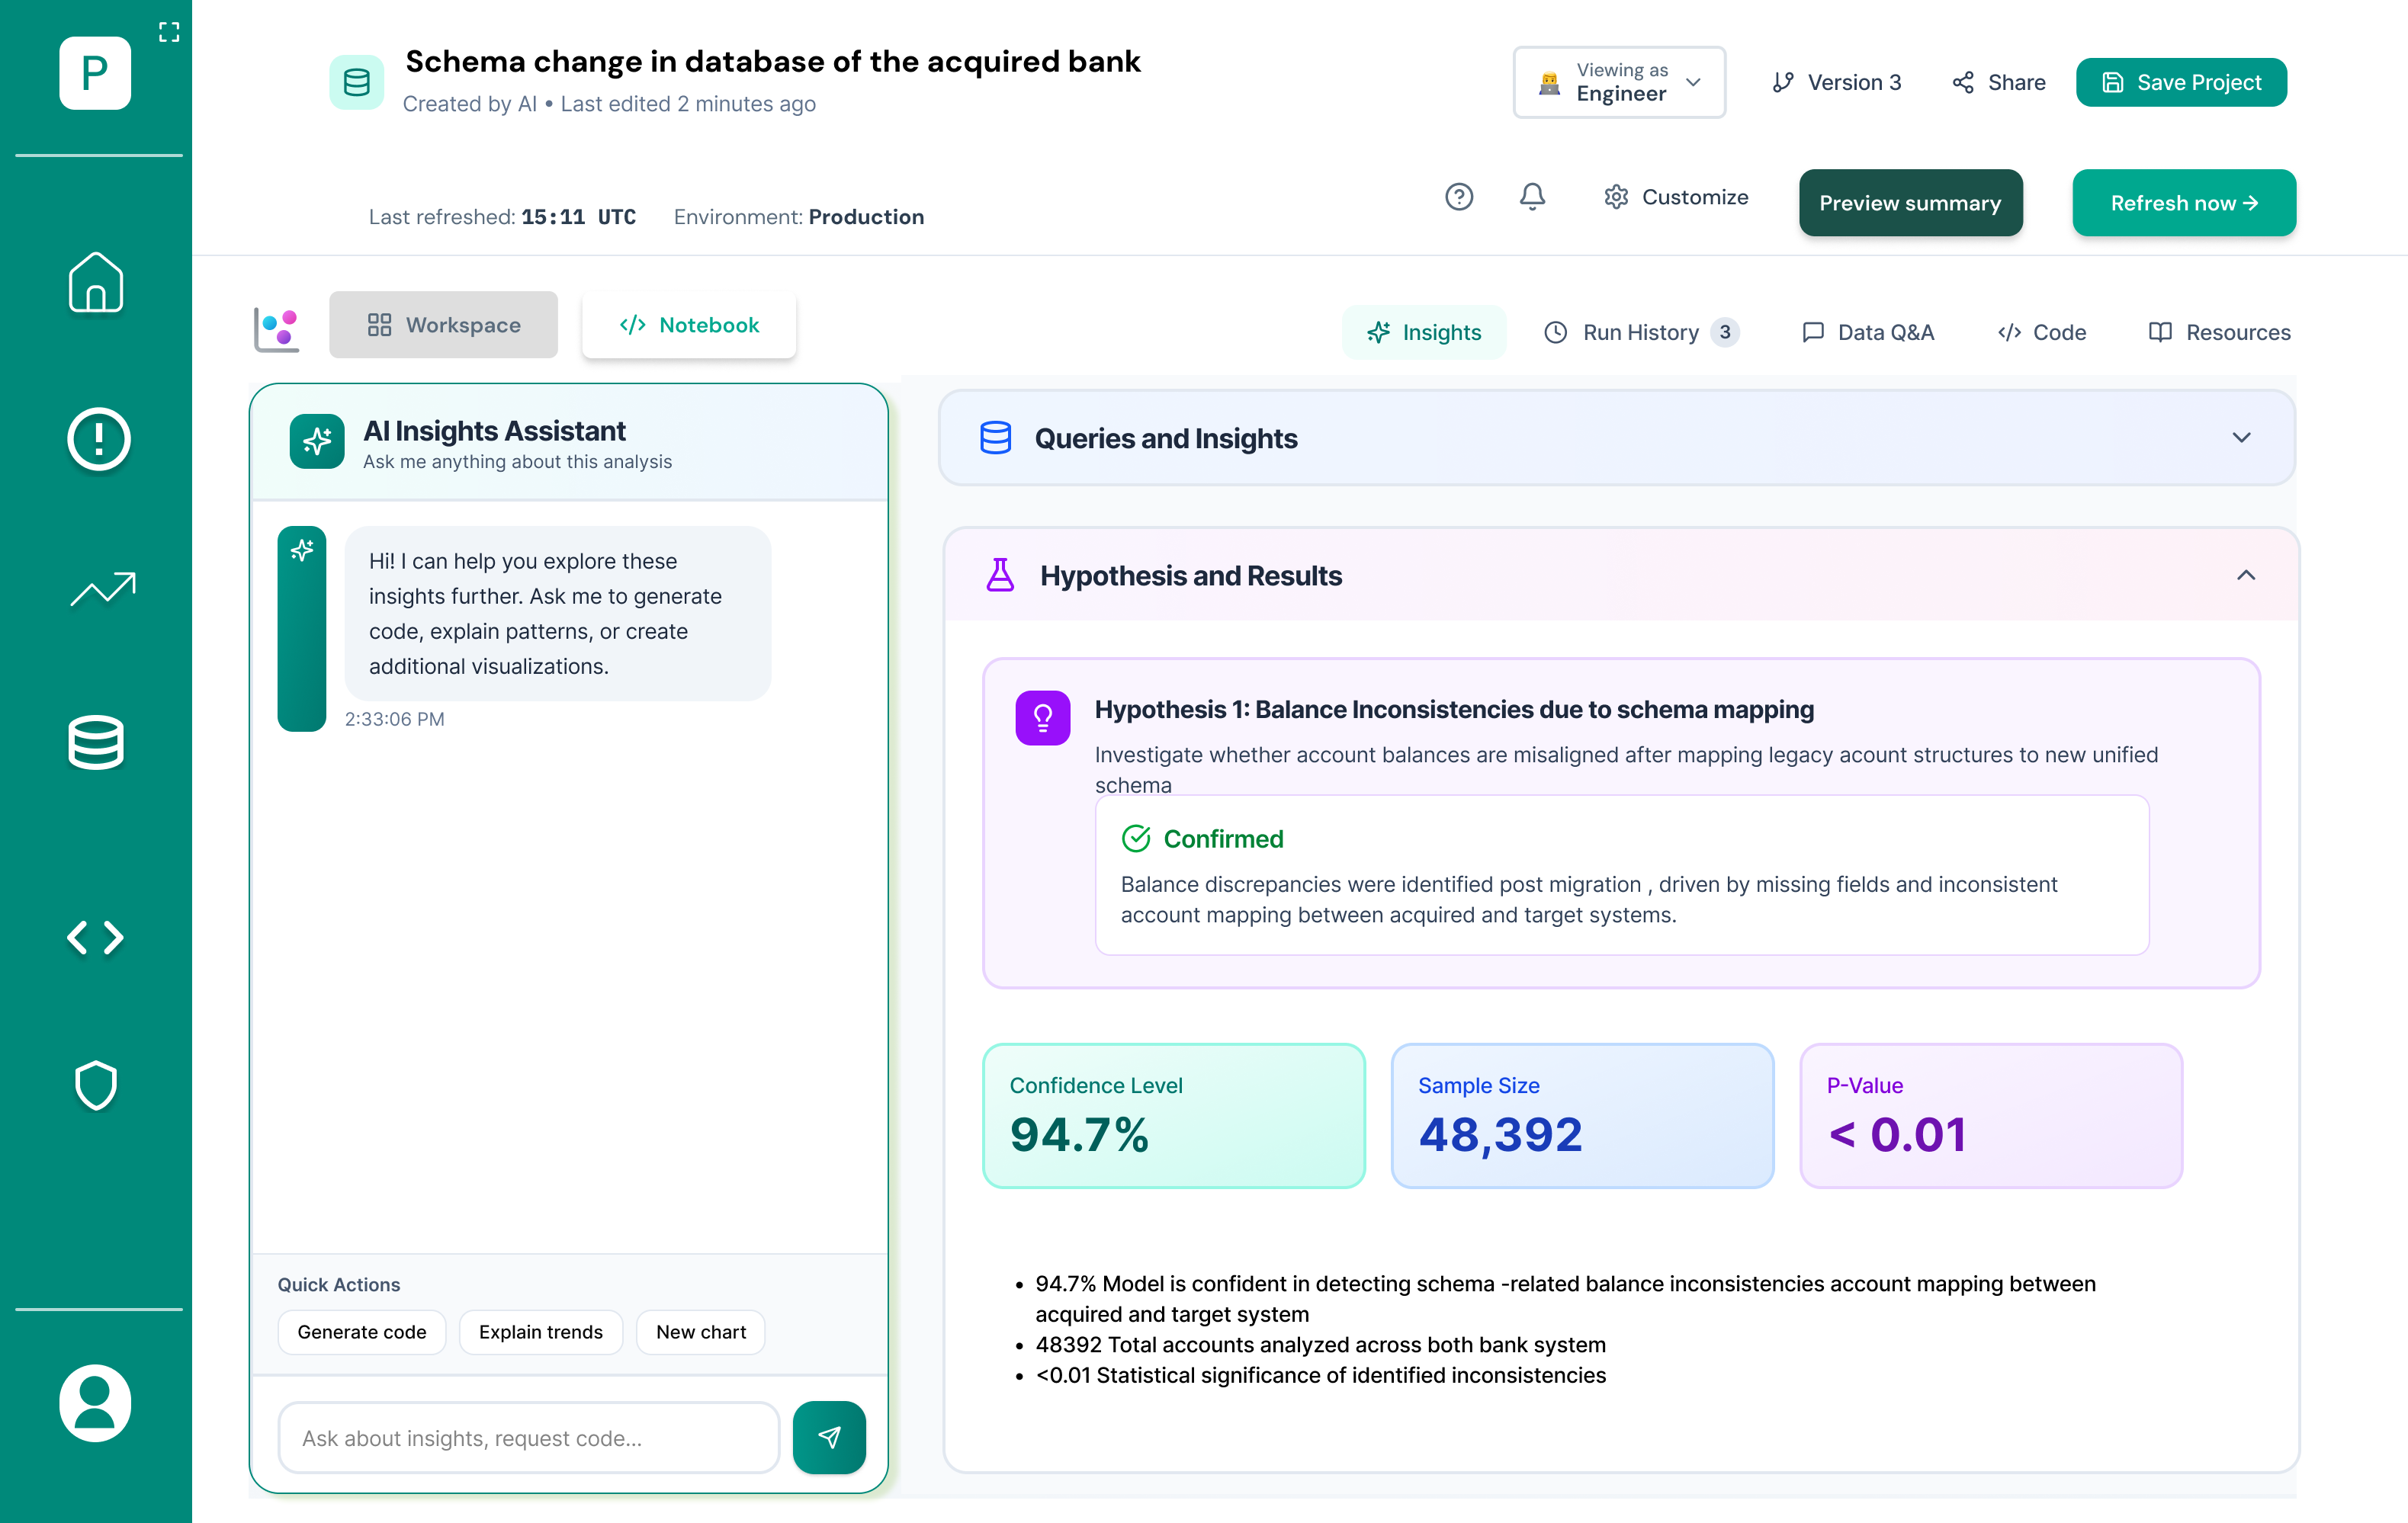Click the Environment Production label

(799, 217)
